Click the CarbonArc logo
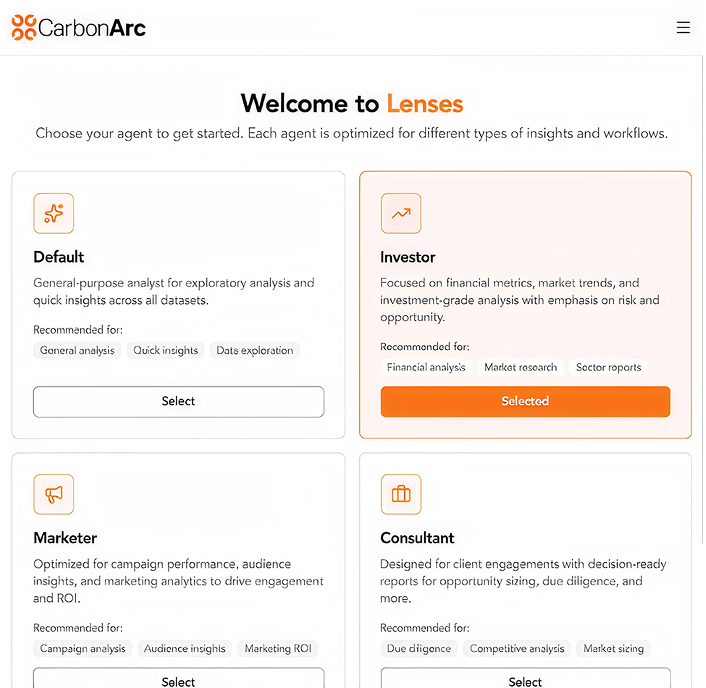706x688 pixels. pos(78,28)
